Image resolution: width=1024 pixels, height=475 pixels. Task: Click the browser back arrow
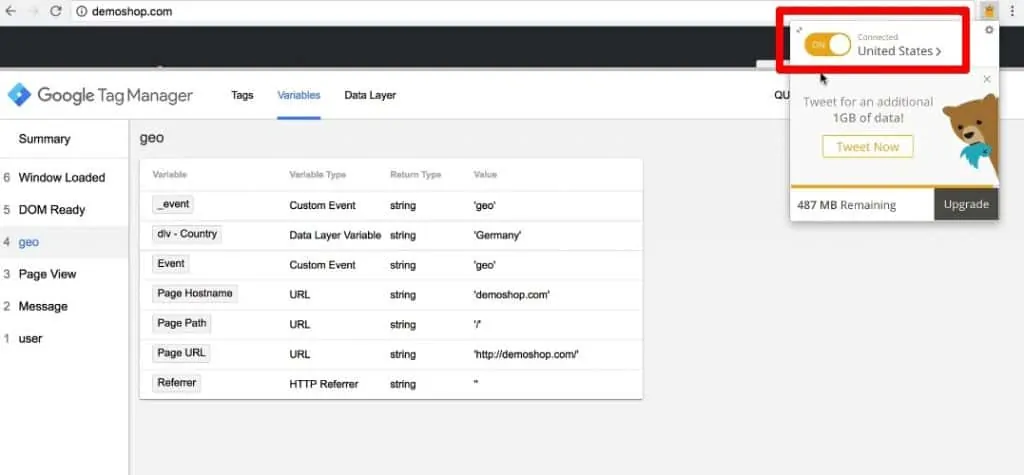click(x=10, y=11)
